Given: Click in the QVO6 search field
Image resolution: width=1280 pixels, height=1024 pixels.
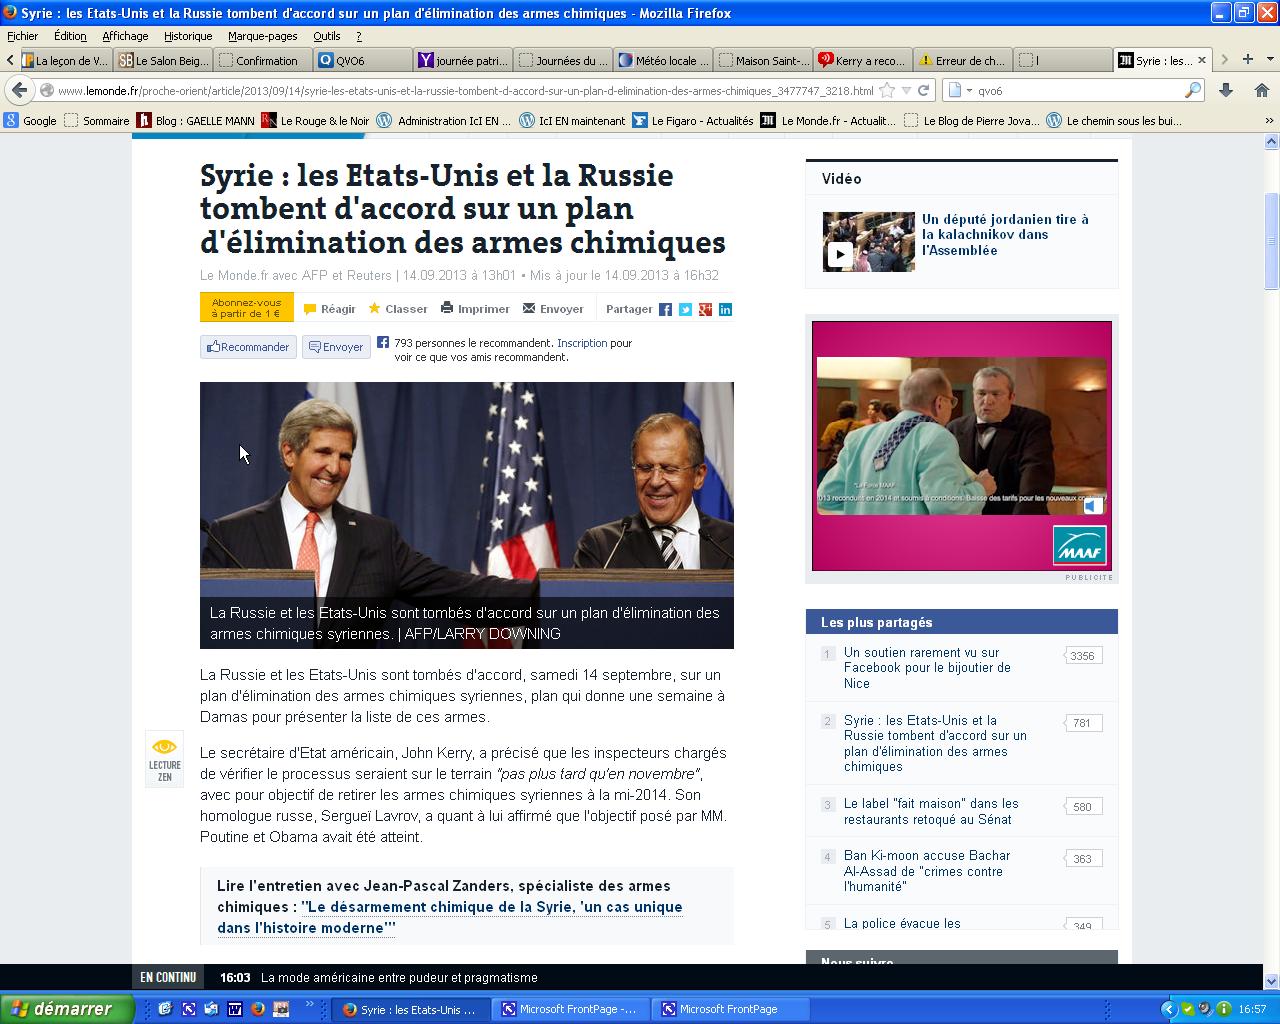Looking at the screenshot, I should click(x=1076, y=90).
